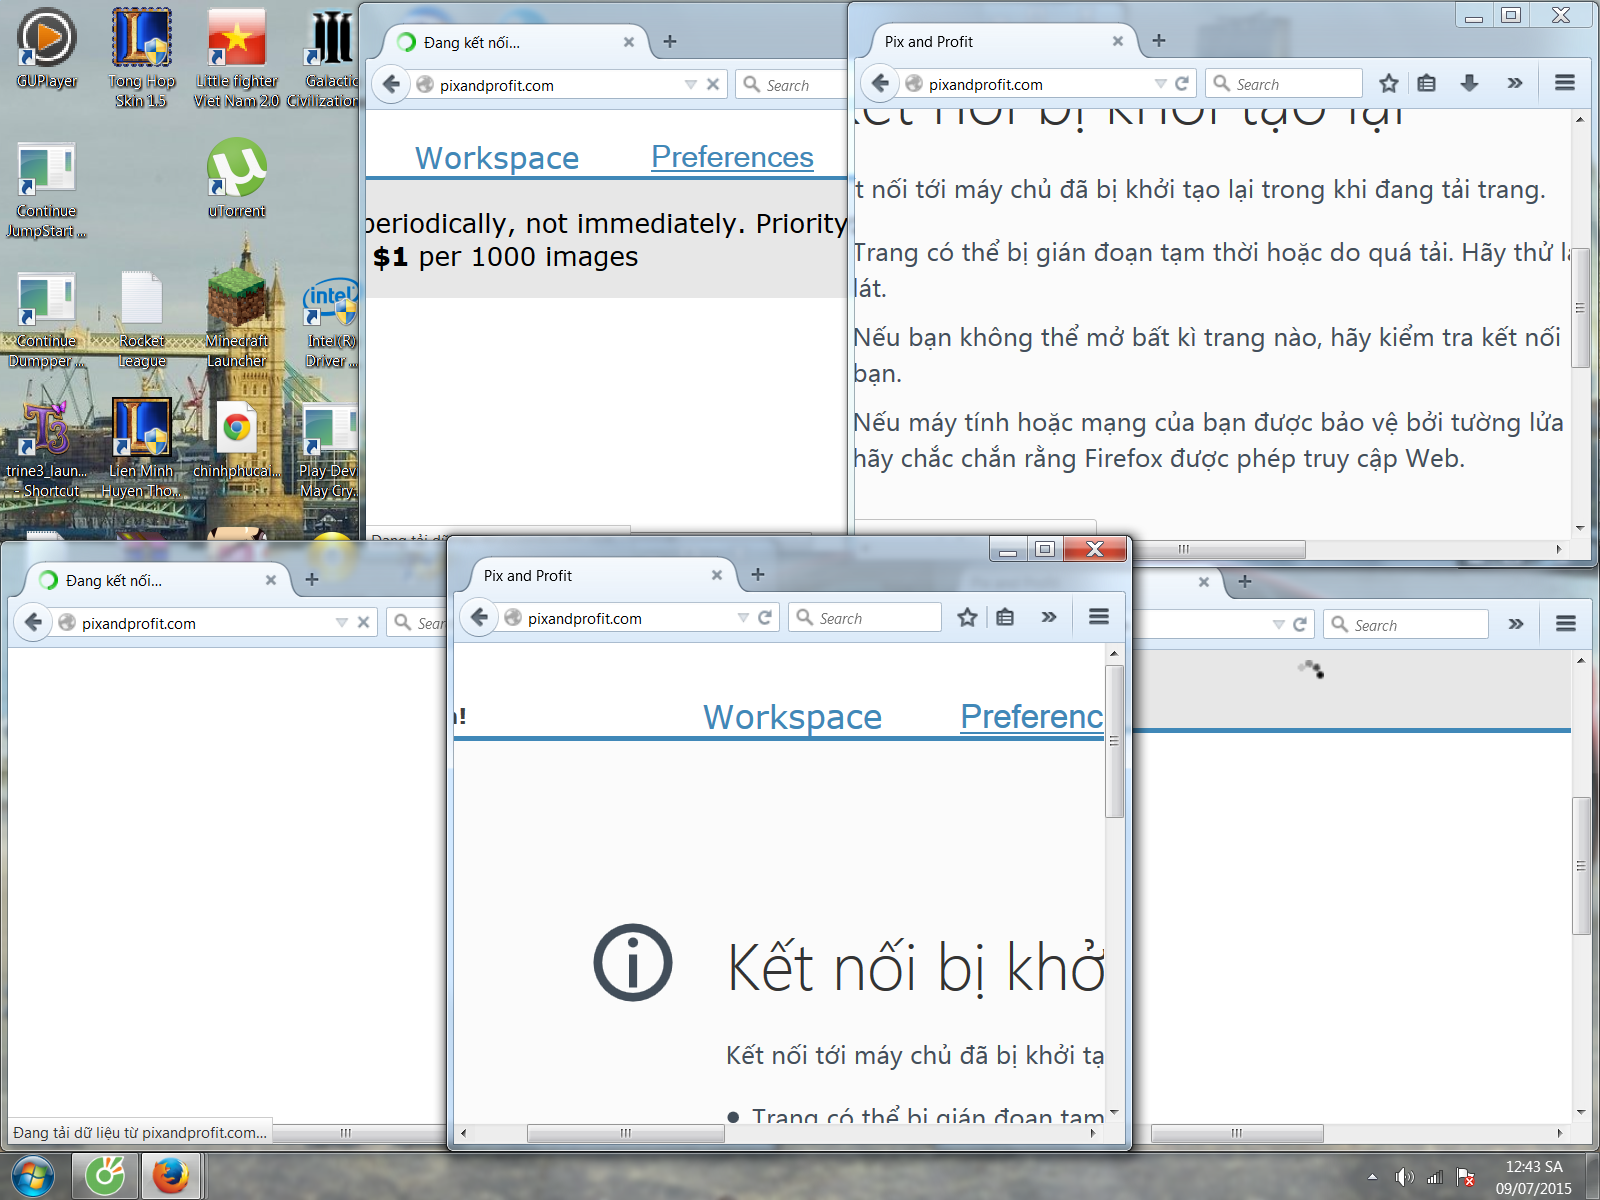Screen dimensions: 1600x1200
Task: Open the network icon in the system tray
Action: 1435,1177
